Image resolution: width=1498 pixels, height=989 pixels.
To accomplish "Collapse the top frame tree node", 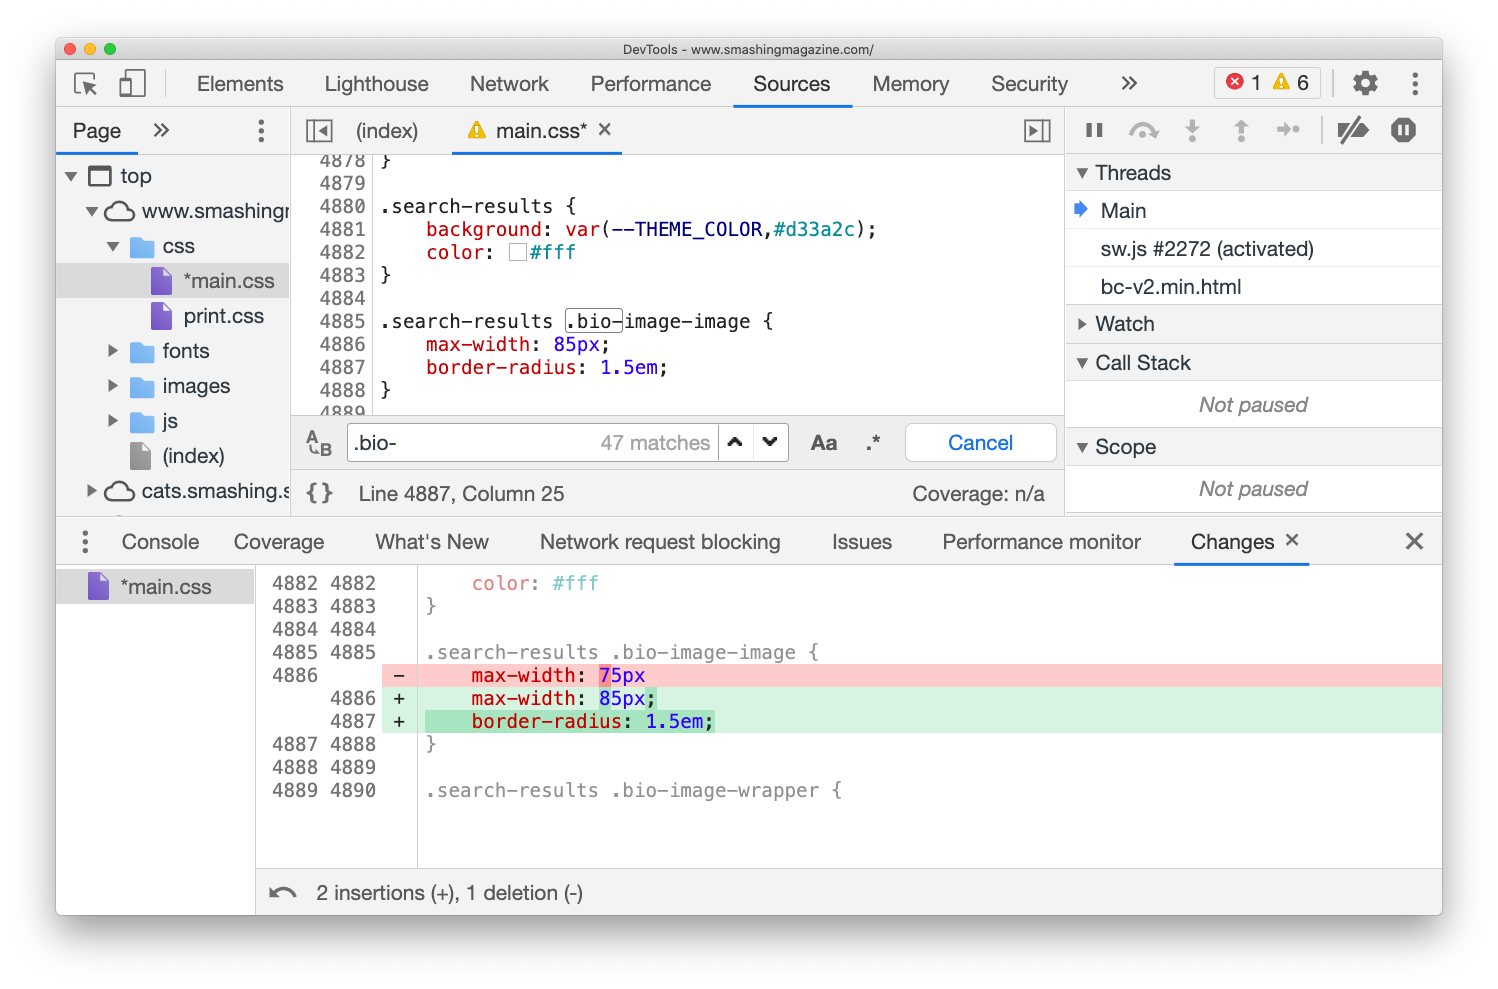I will click(x=71, y=176).
